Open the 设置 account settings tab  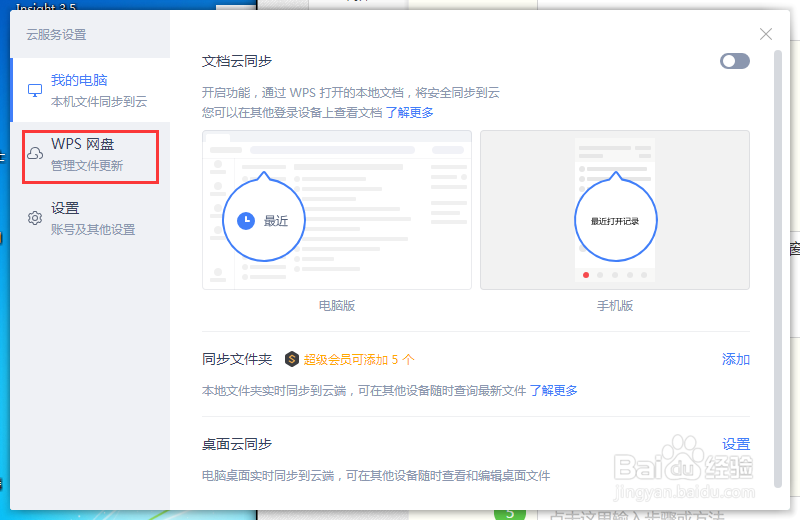point(90,218)
